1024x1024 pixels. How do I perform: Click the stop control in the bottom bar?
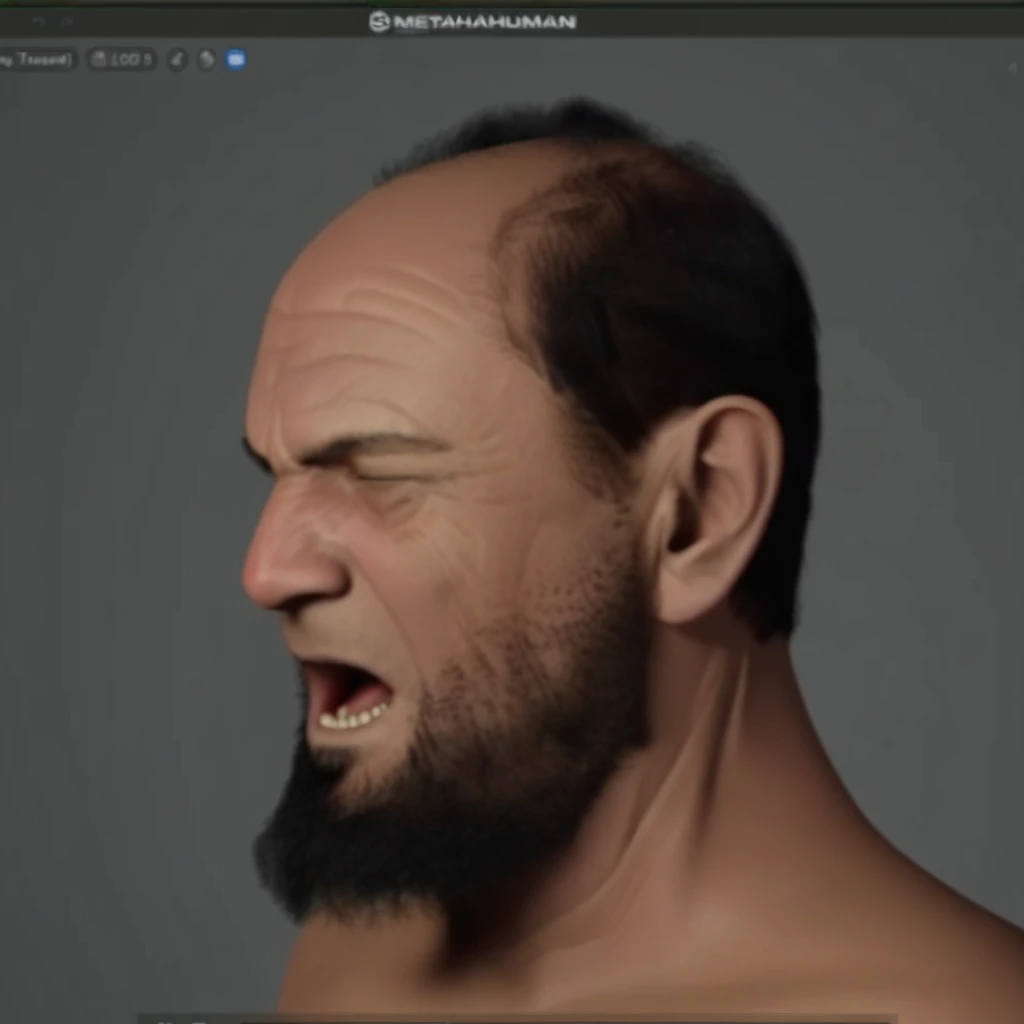[199, 1021]
